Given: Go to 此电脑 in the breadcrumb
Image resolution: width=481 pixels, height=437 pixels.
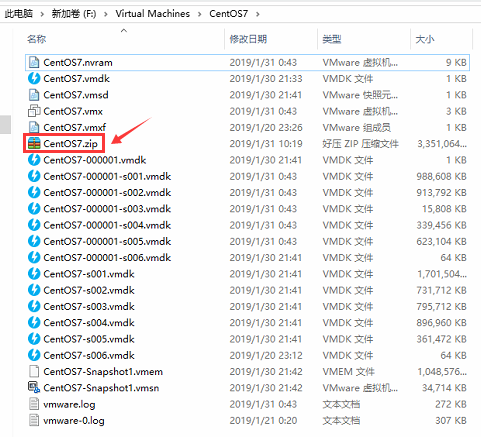Looking at the screenshot, I should coord(19,14).
